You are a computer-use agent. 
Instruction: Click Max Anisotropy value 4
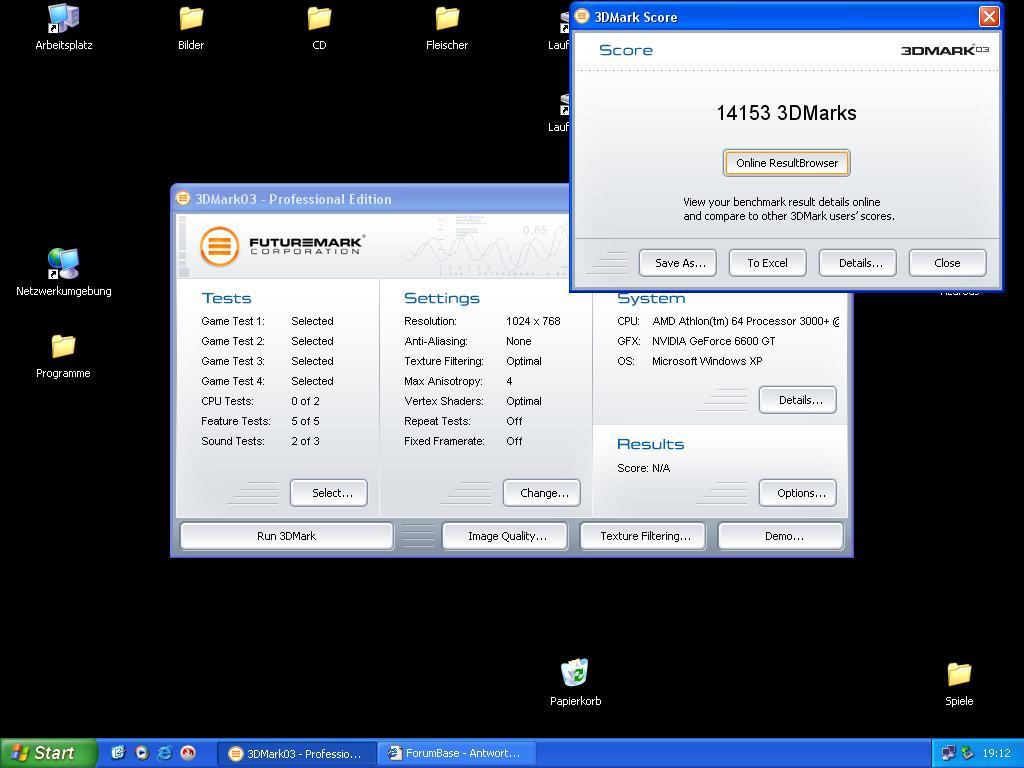coord(509,381)
